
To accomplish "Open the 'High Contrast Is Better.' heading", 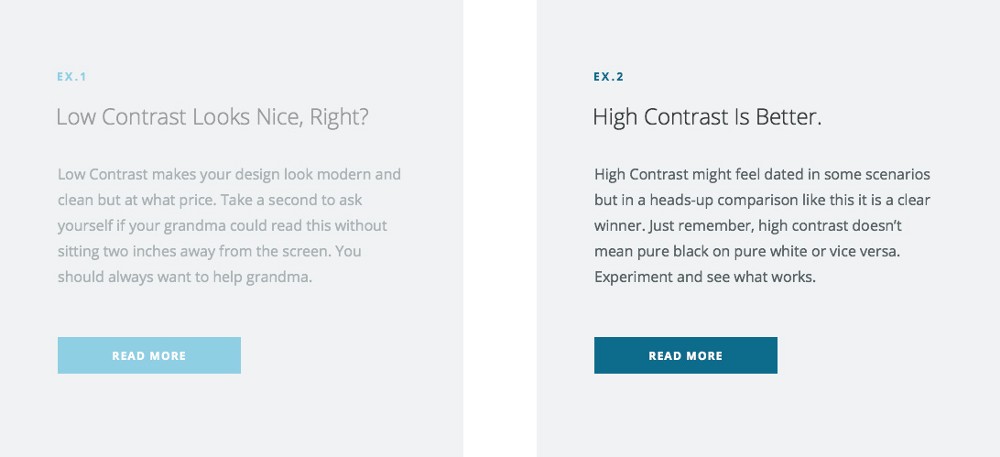I will point(707,118).
